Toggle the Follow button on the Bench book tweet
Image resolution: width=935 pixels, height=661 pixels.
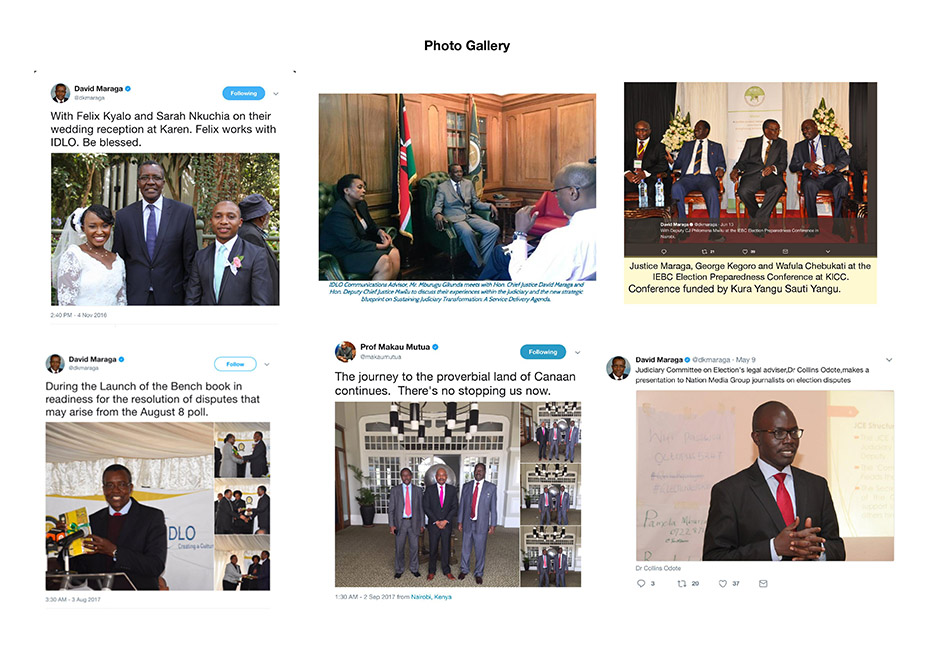point(235,364)
